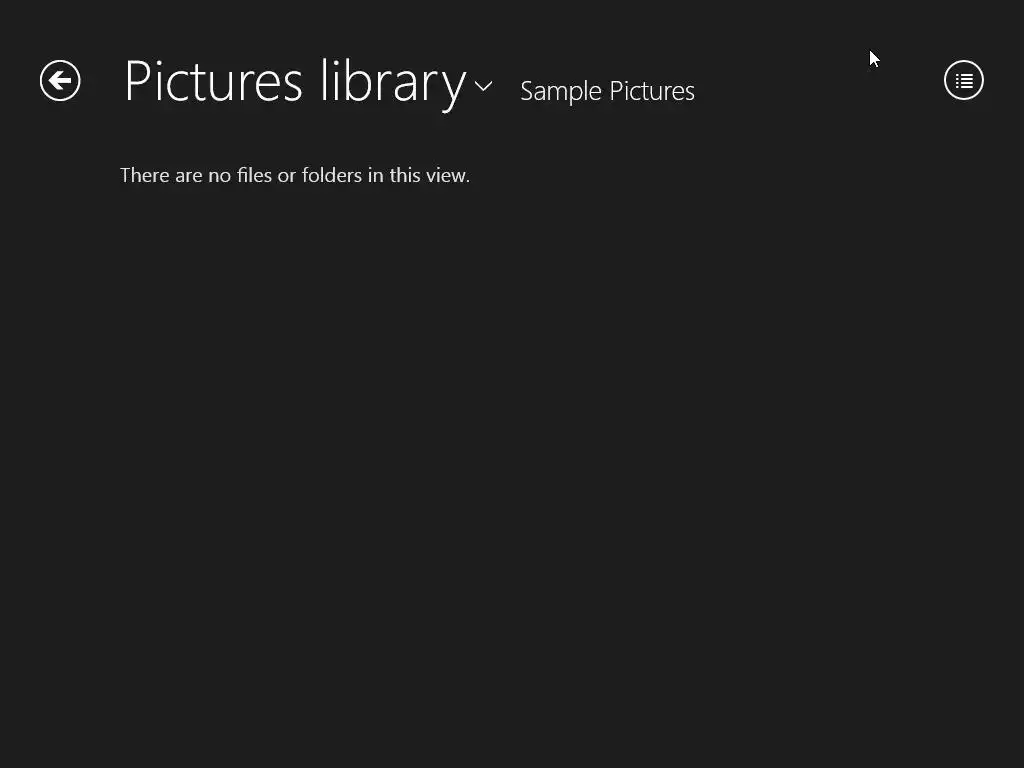Click the Pictures library title

[295, 82]
